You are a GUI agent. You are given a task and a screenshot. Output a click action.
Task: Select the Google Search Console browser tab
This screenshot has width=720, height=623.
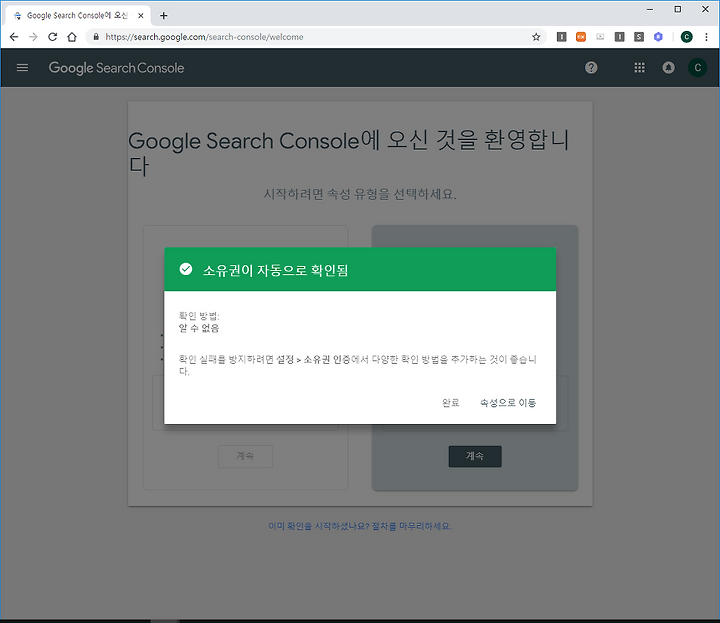coord(78,16)
